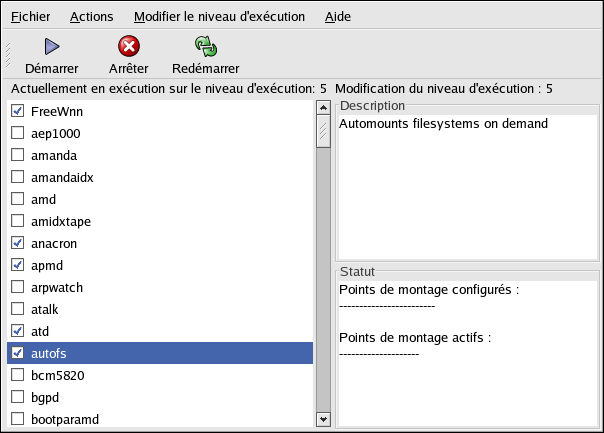Select the amanda service row
604x433 pixels.
coord(160,155)
